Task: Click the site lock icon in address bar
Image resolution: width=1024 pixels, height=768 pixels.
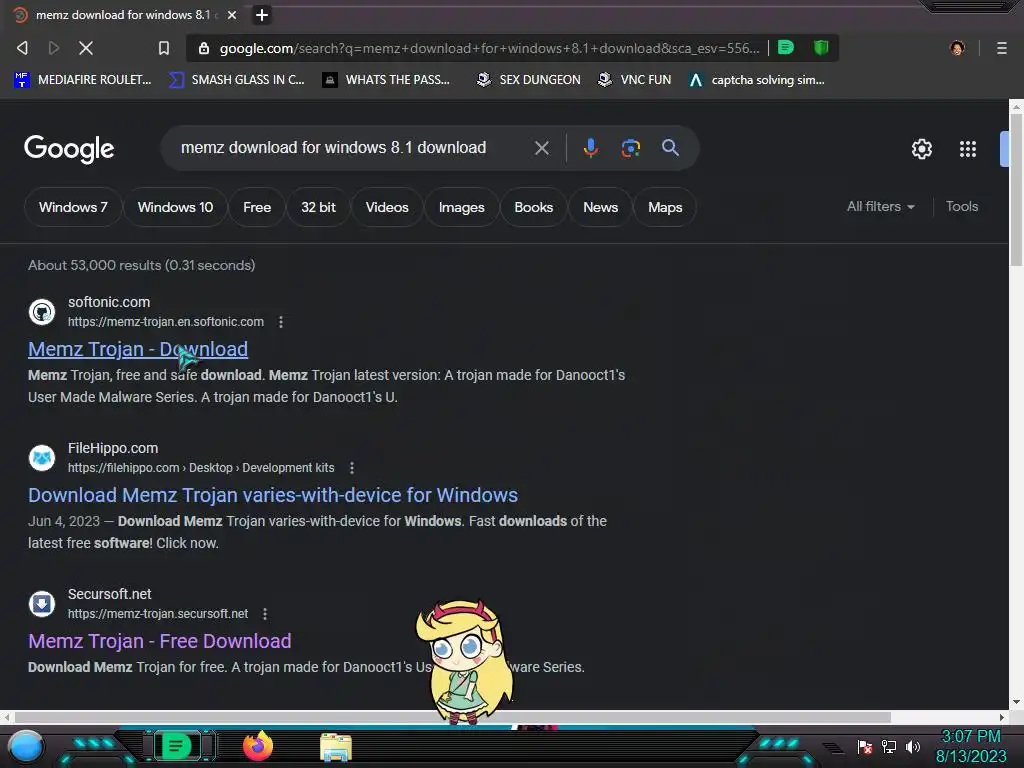Action: [204, 48]
